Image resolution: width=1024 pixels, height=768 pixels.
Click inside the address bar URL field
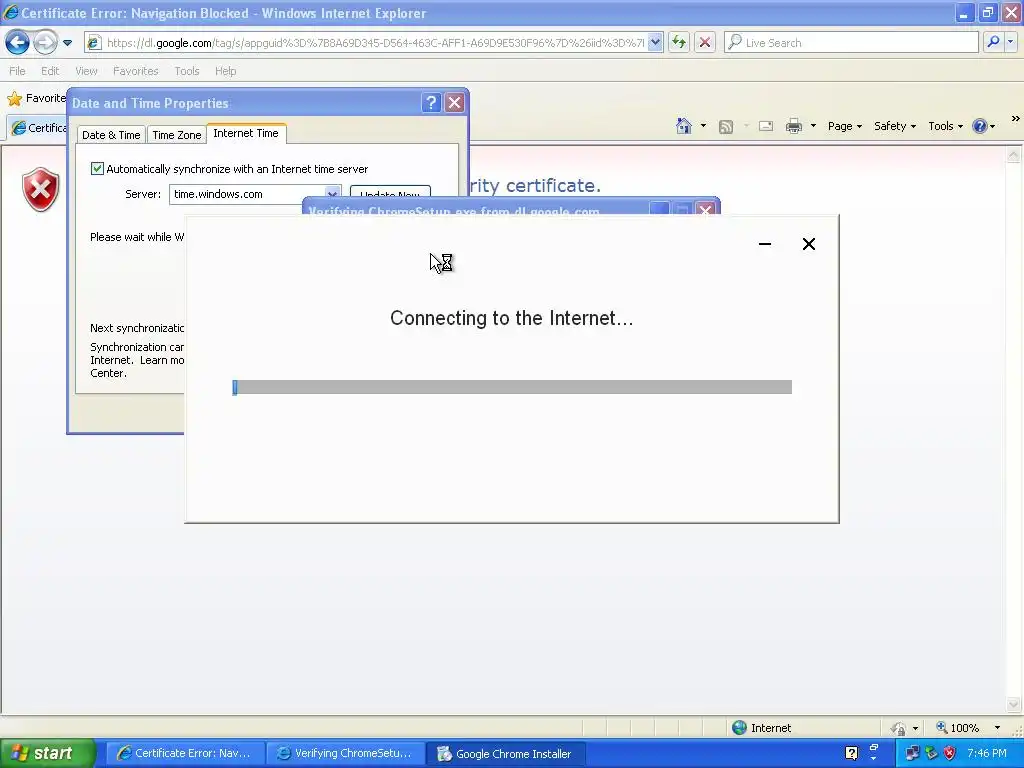click(x=374, y=42)
